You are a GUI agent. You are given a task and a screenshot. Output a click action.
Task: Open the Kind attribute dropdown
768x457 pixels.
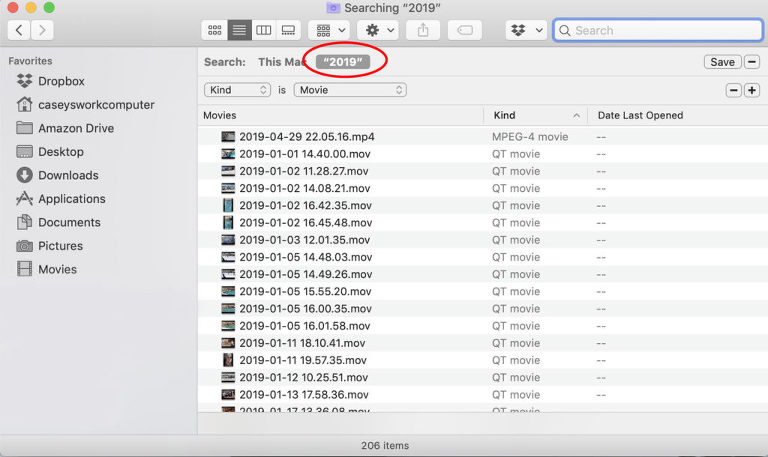pyautogui.click(x=238, y=90)
